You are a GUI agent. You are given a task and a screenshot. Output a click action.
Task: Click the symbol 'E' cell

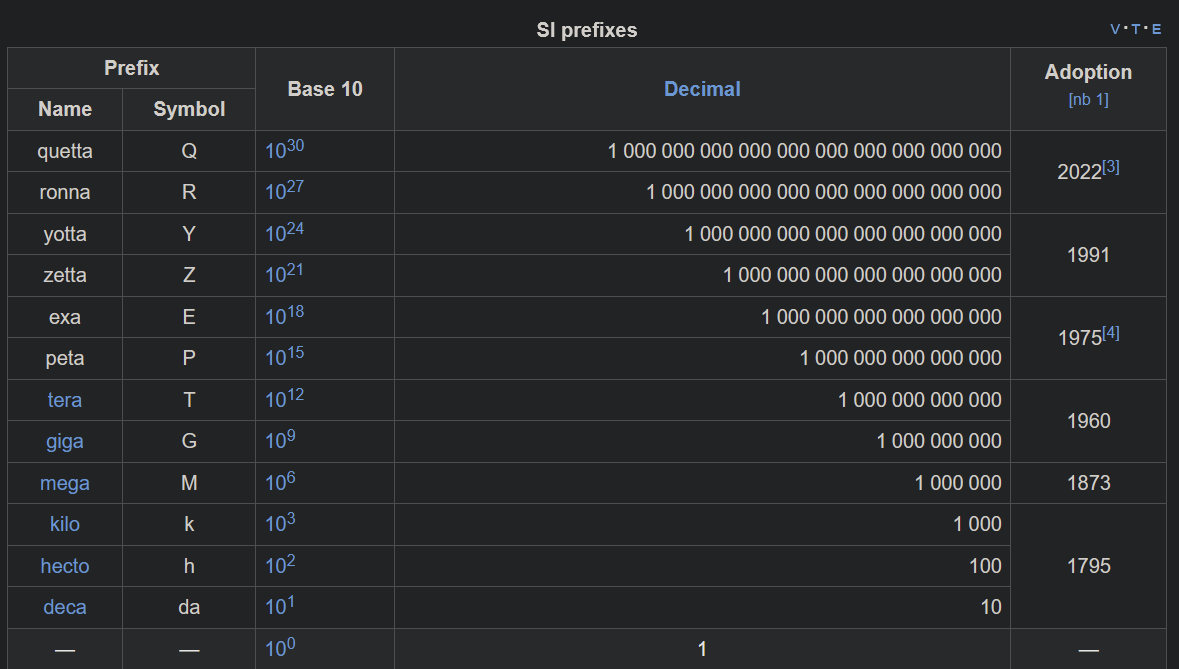point(189,317)
